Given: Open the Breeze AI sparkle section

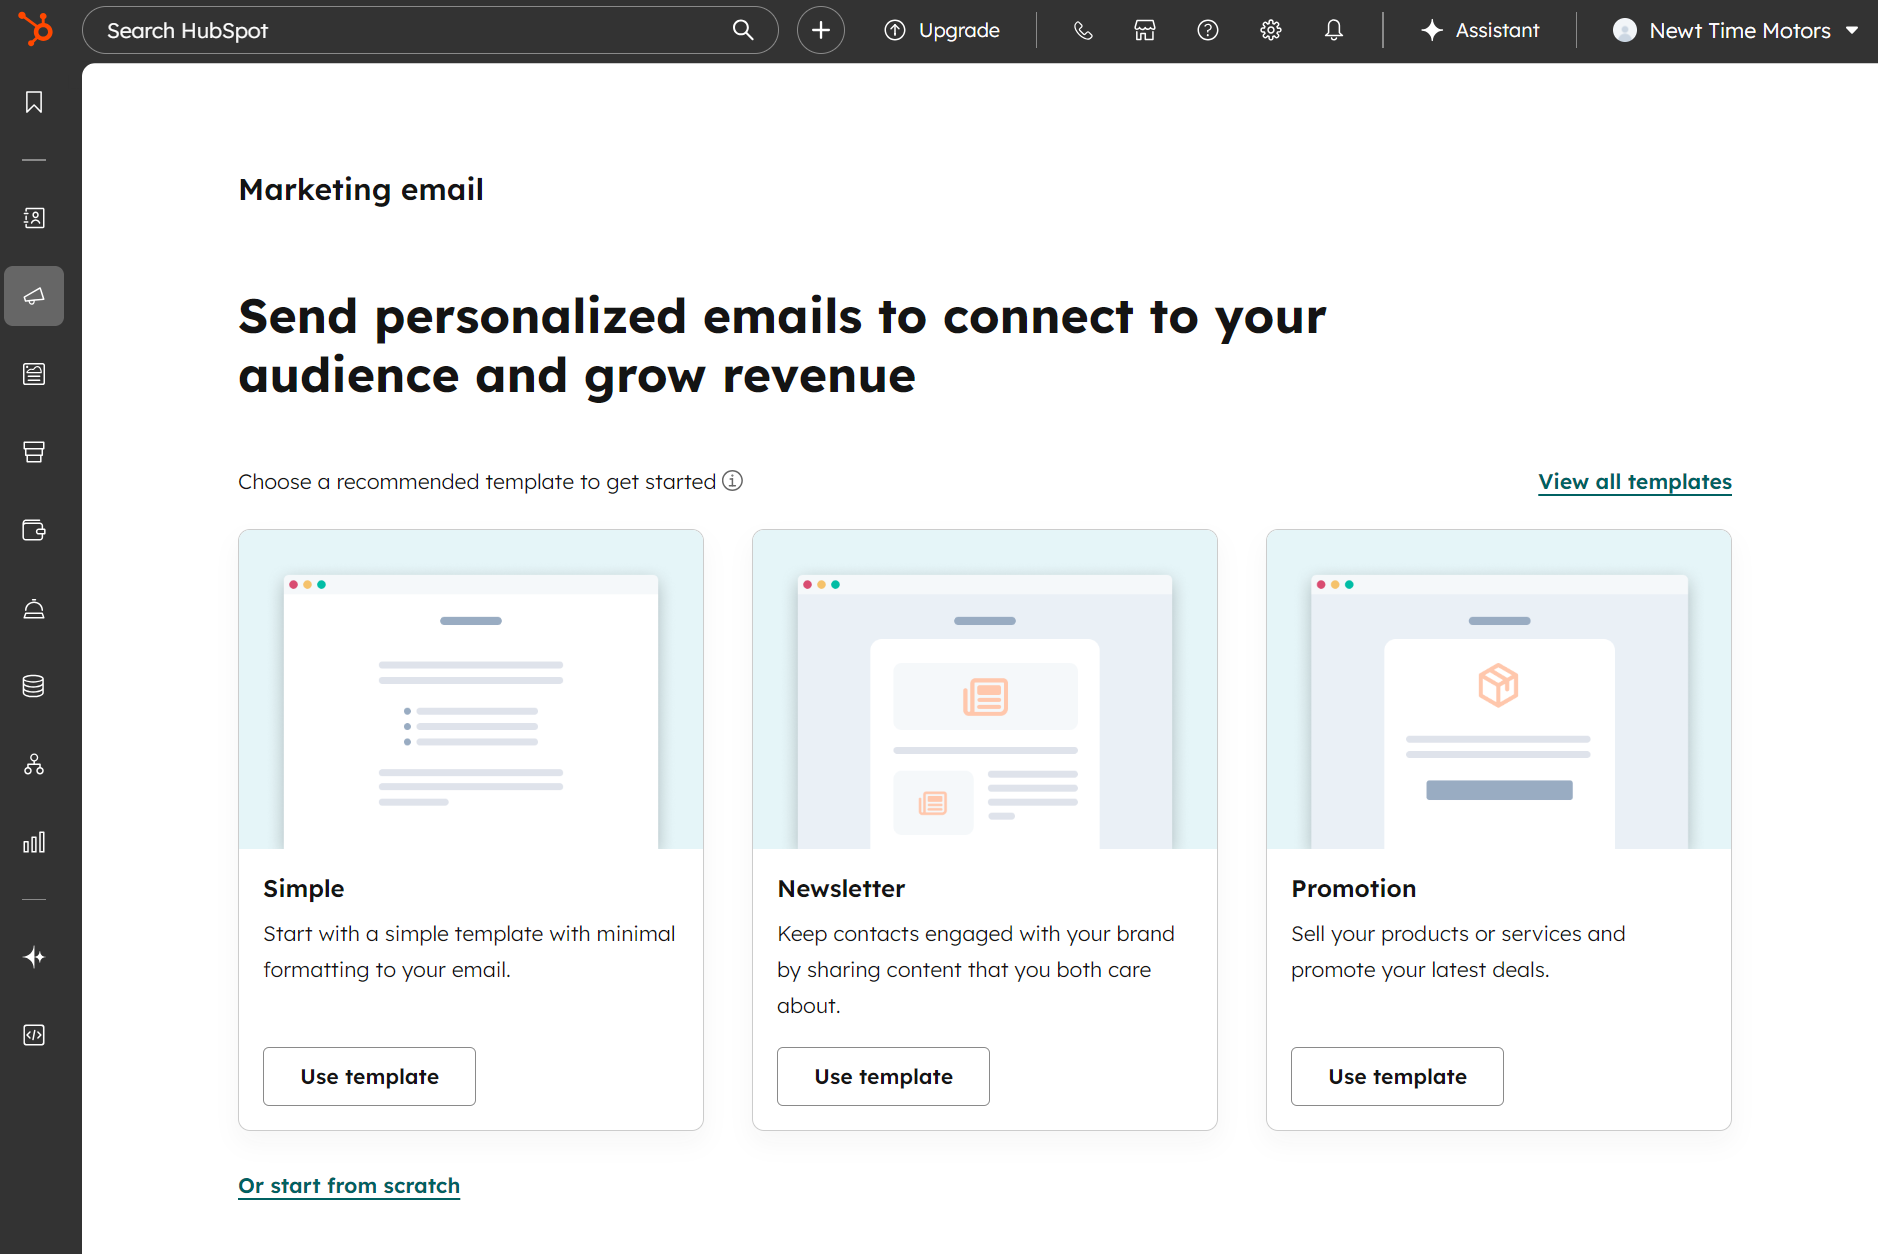Looking at the screenshot, I should click(x=34, y=956).
